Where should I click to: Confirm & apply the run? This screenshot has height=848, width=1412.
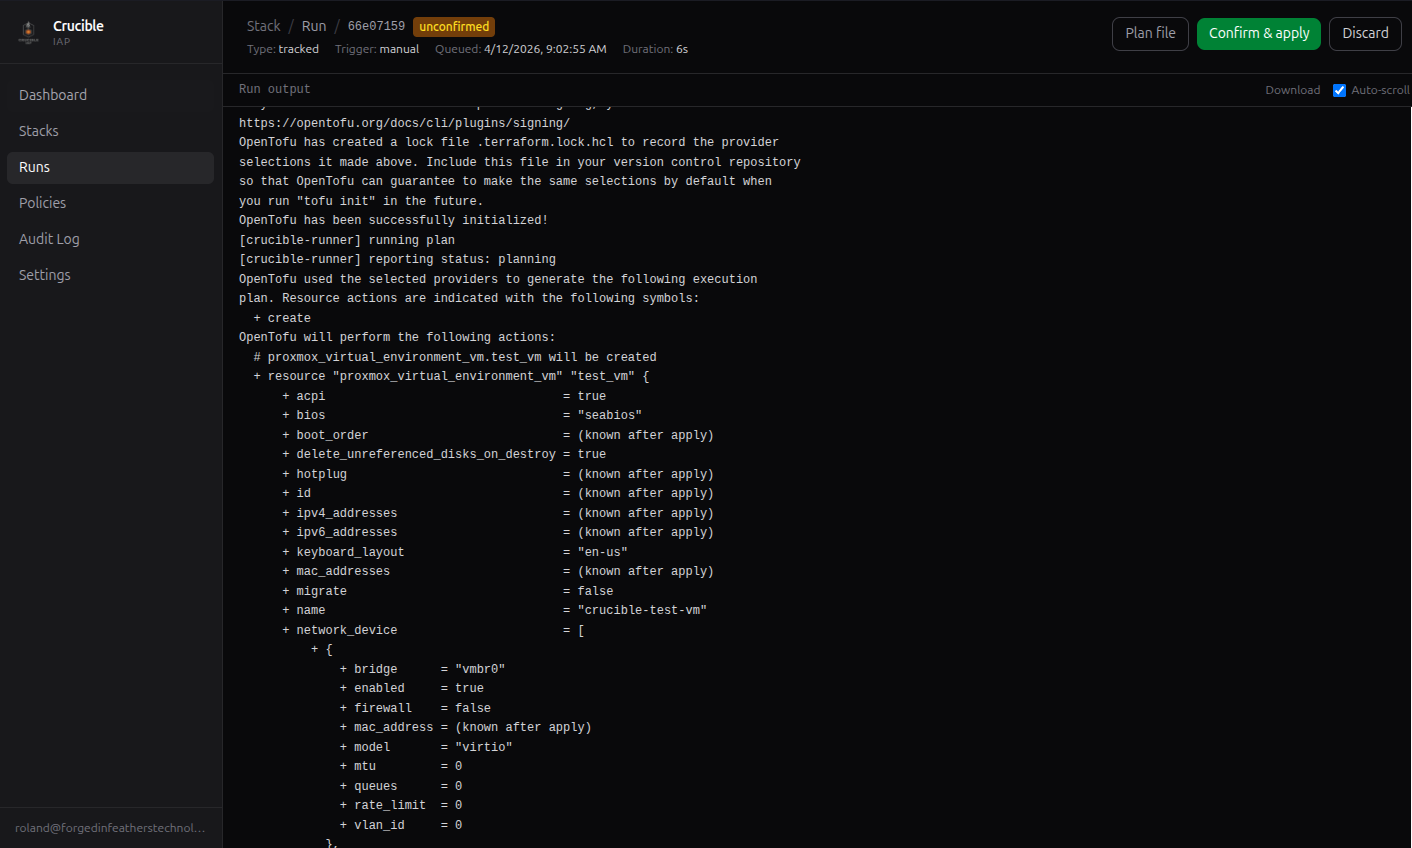click(1258, 33)
